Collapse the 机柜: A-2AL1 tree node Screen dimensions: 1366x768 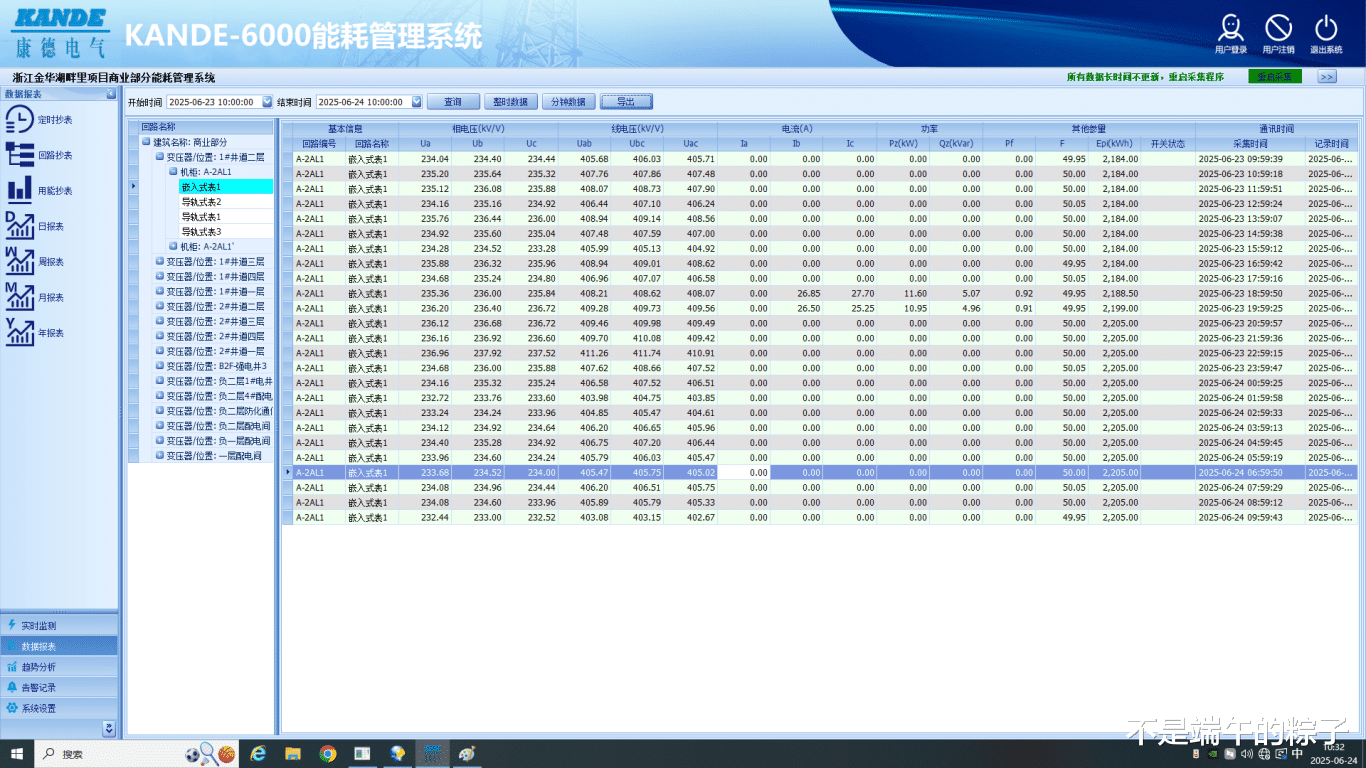tap(173, 172)
